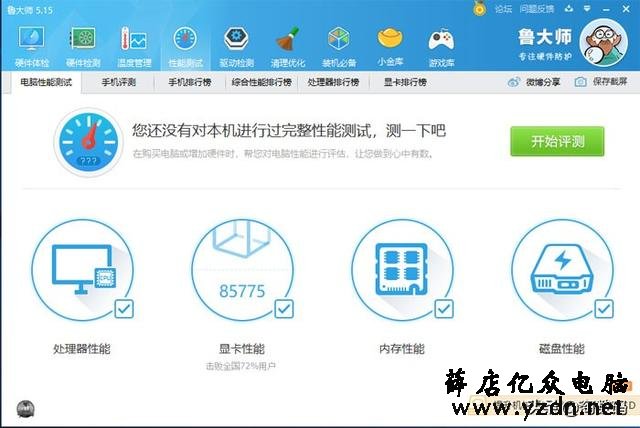Open 游戏库 game controller icon

(441, 46)
